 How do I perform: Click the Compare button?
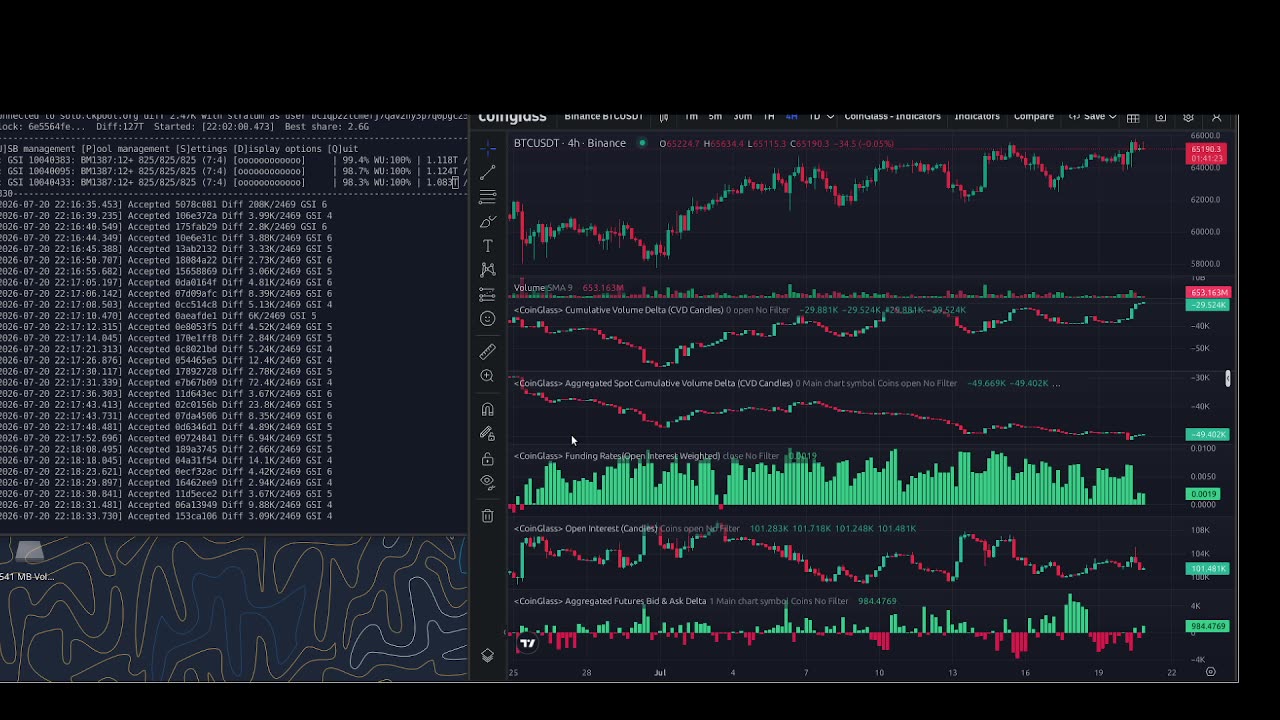1034,117
